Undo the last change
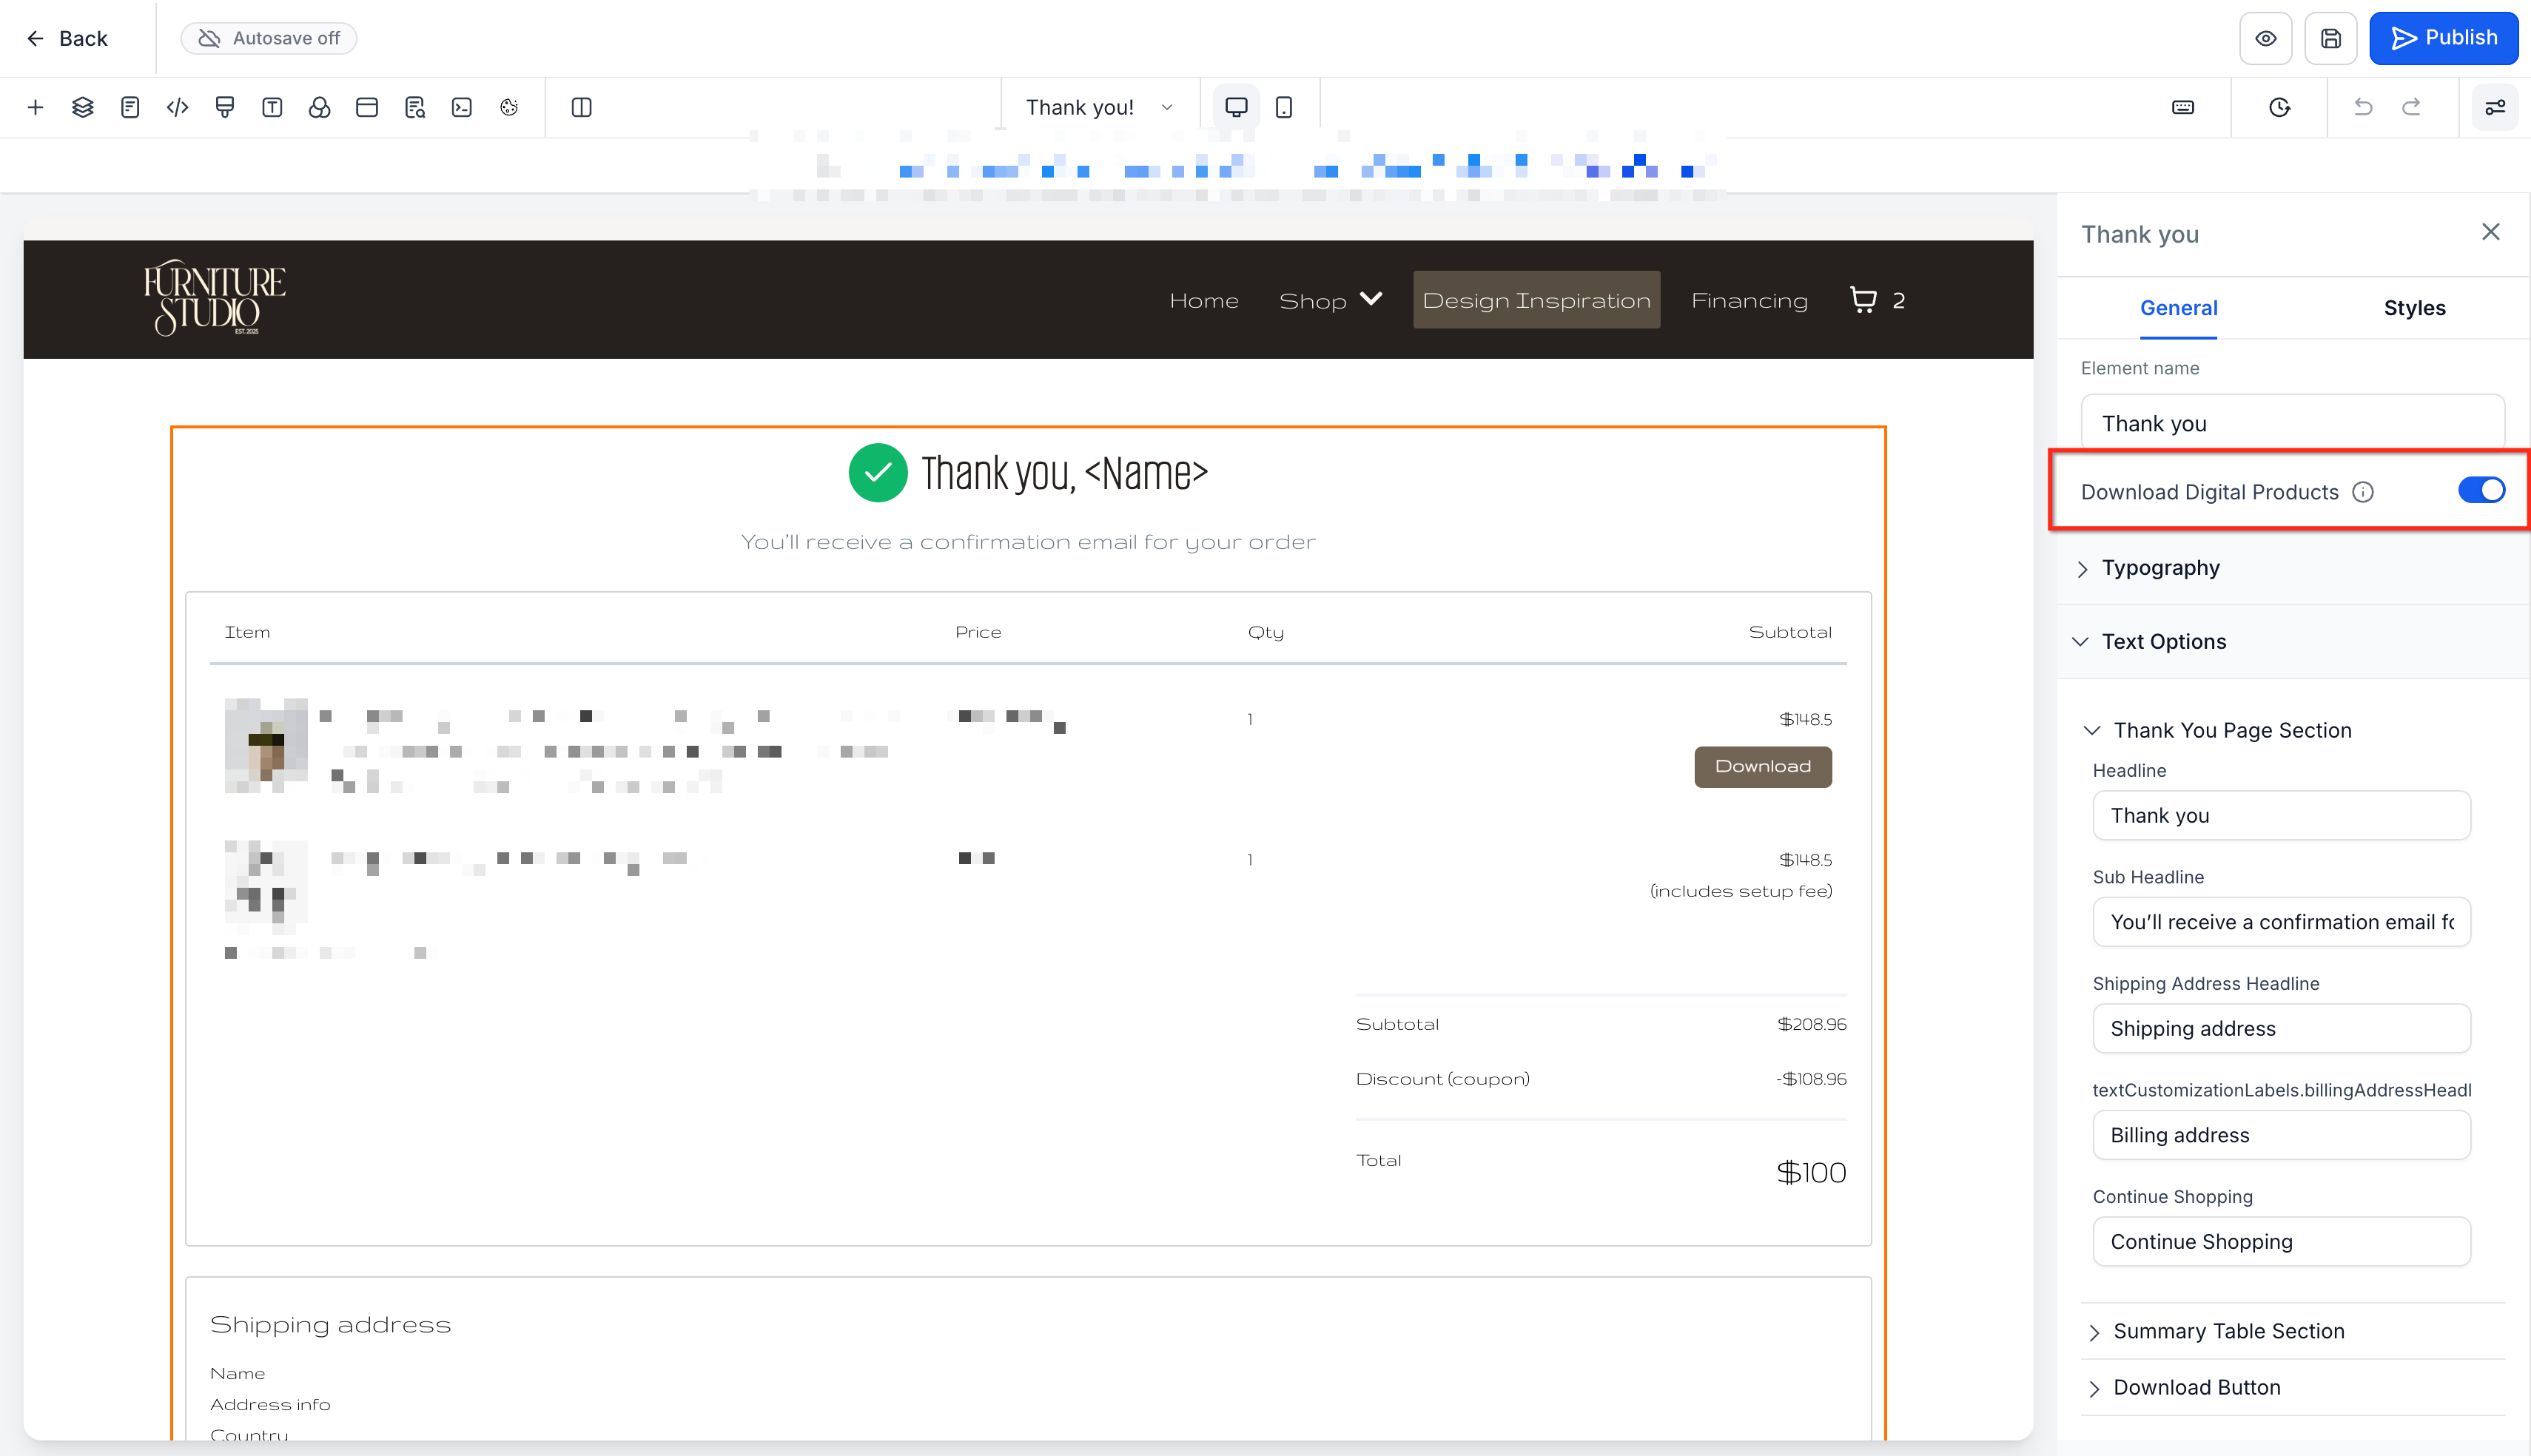Image resolution: width=2531 pixels, height=1456 pixels. point(2363,107)
